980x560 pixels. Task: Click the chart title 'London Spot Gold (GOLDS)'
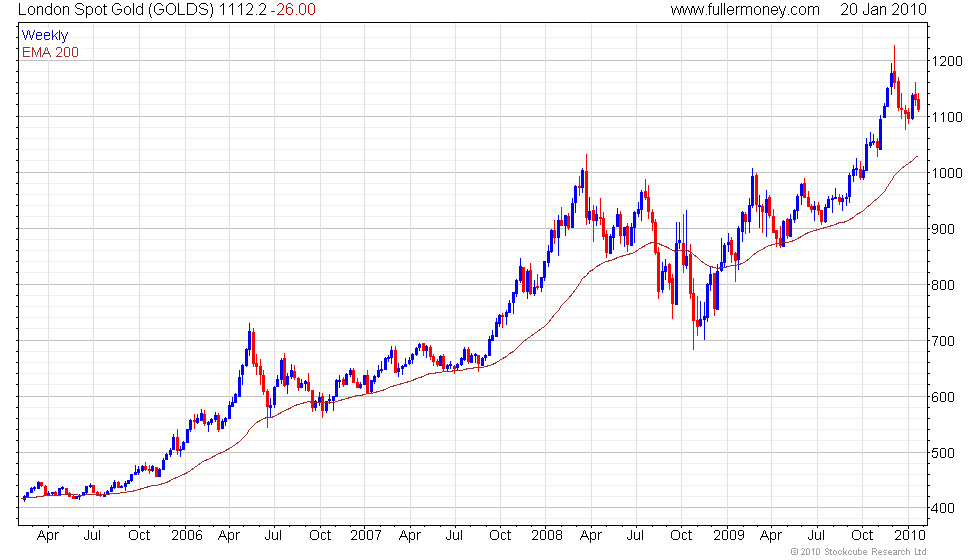(x=116, y=9)
